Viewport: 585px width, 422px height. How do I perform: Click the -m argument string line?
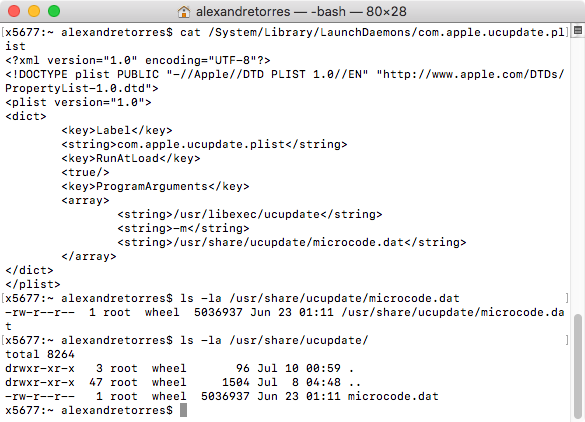pos(183,228)
